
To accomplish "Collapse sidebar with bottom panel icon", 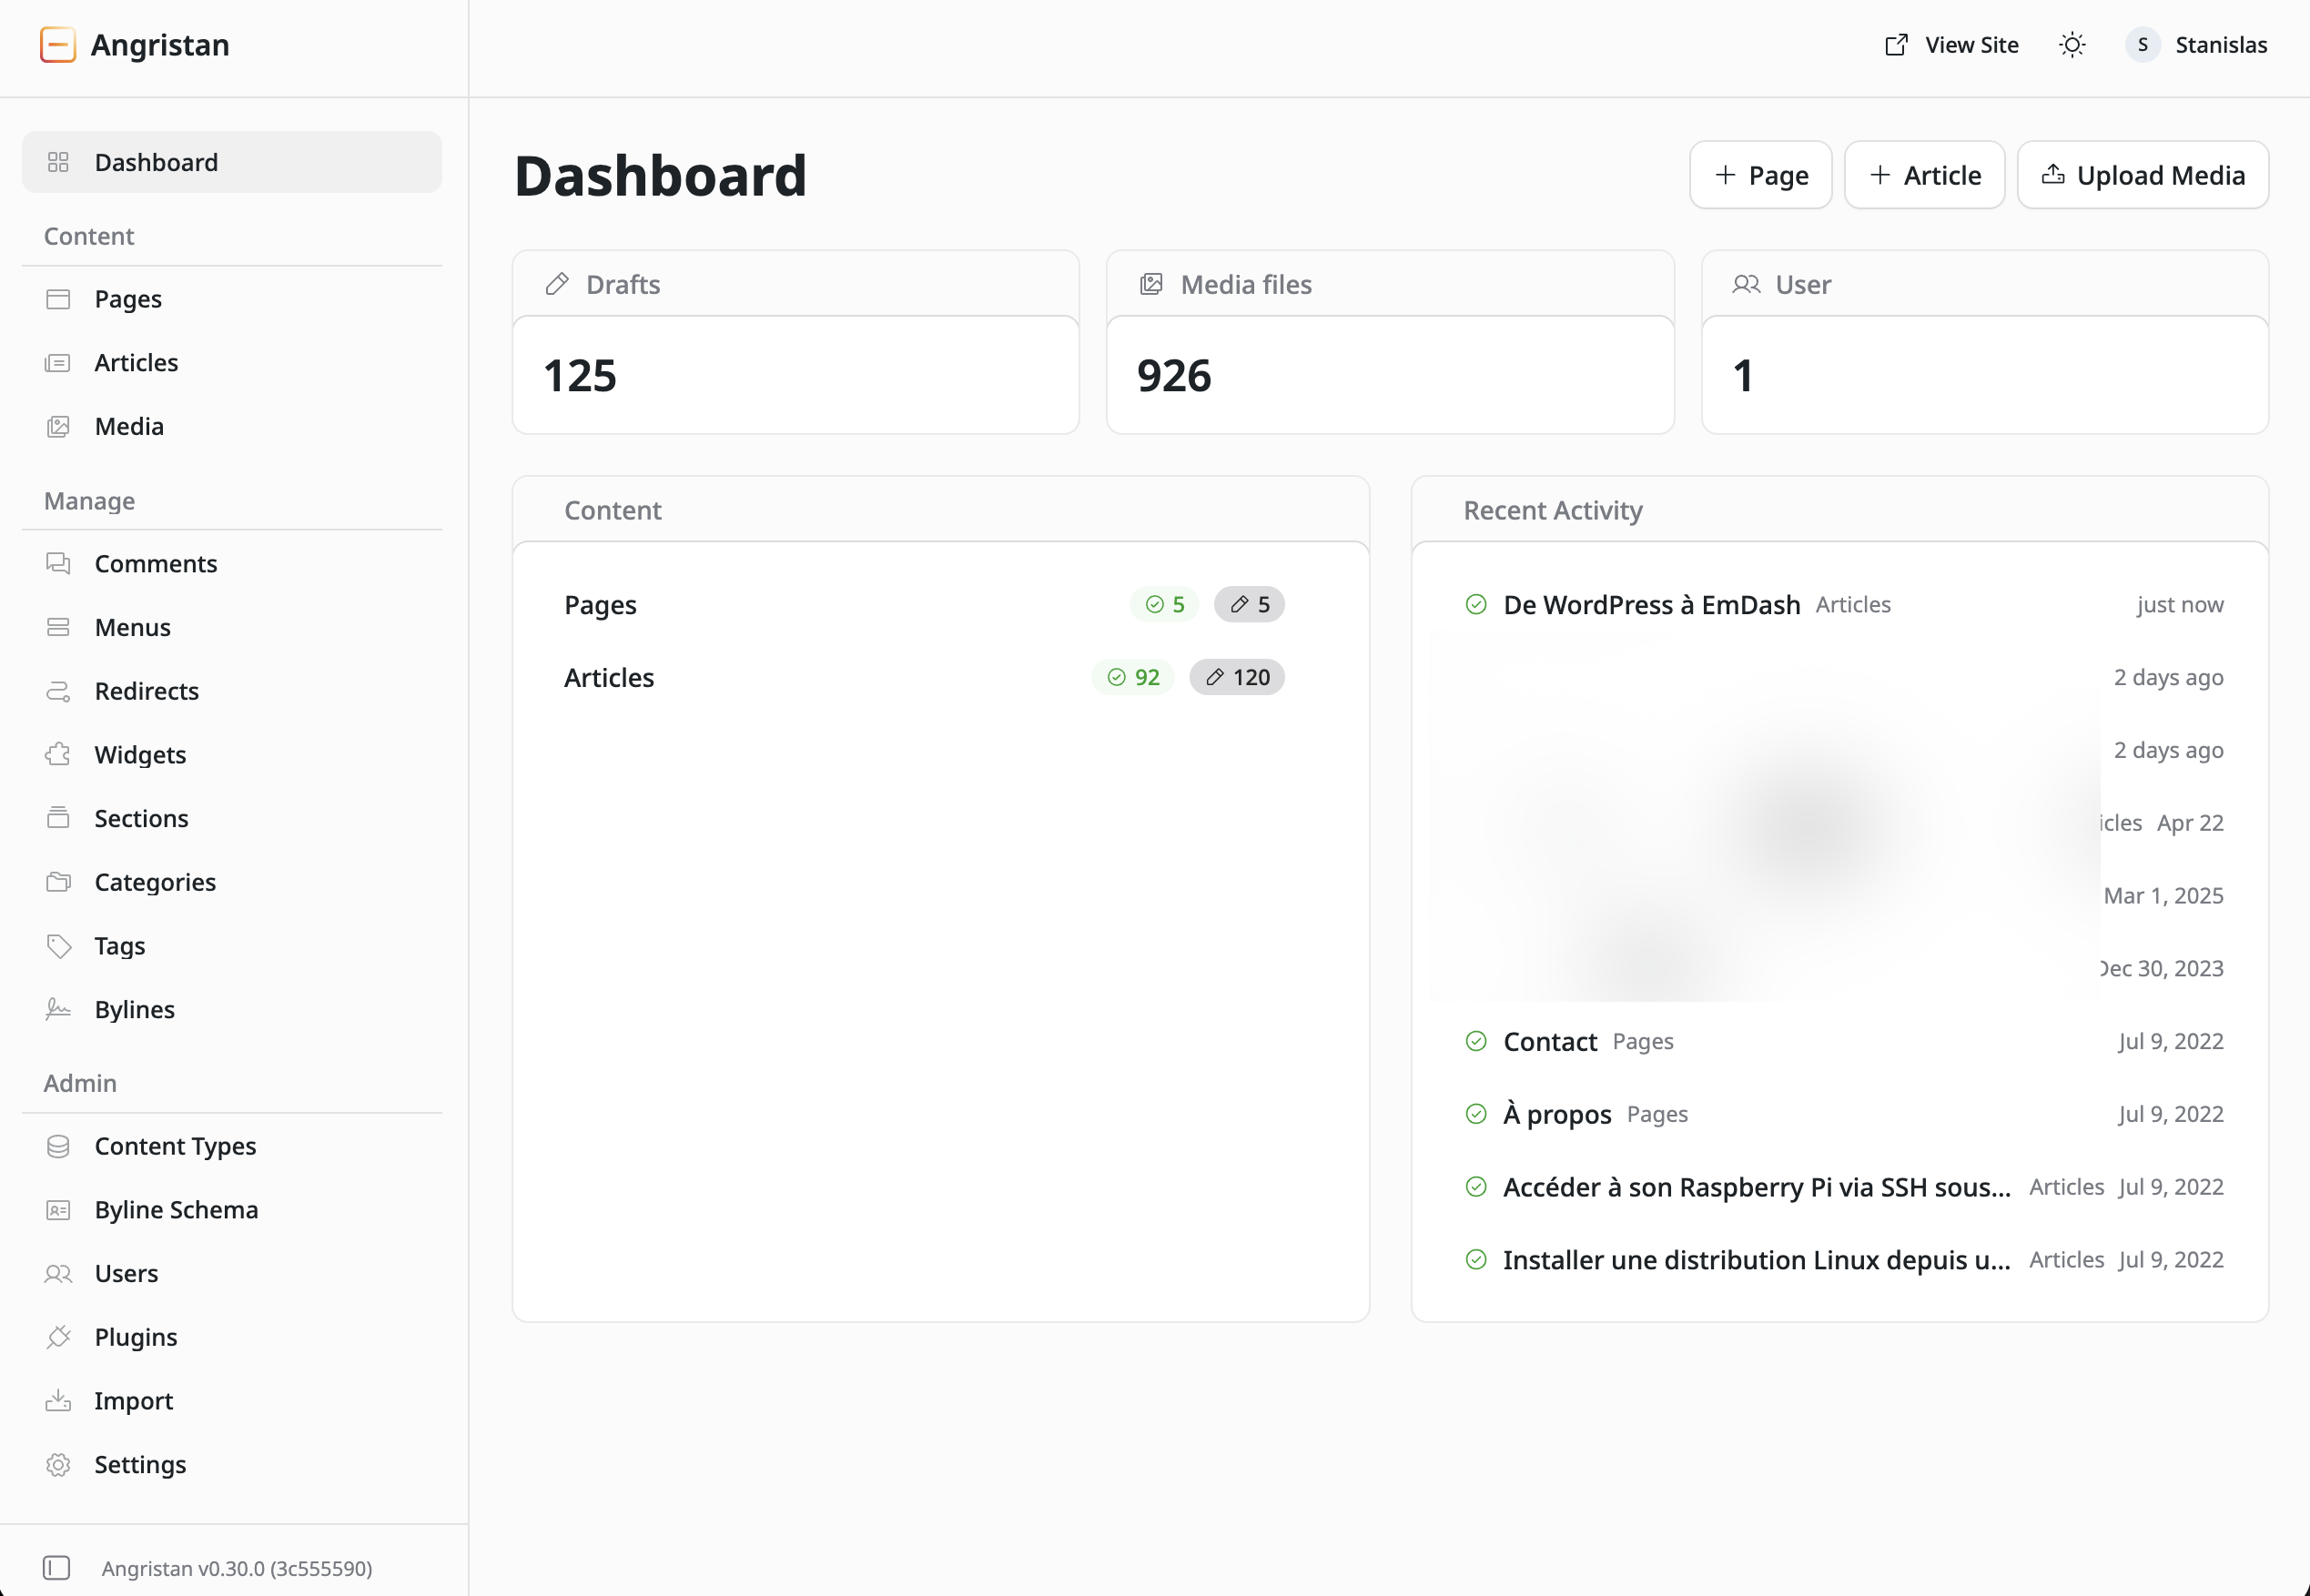I will [56, 1568].
